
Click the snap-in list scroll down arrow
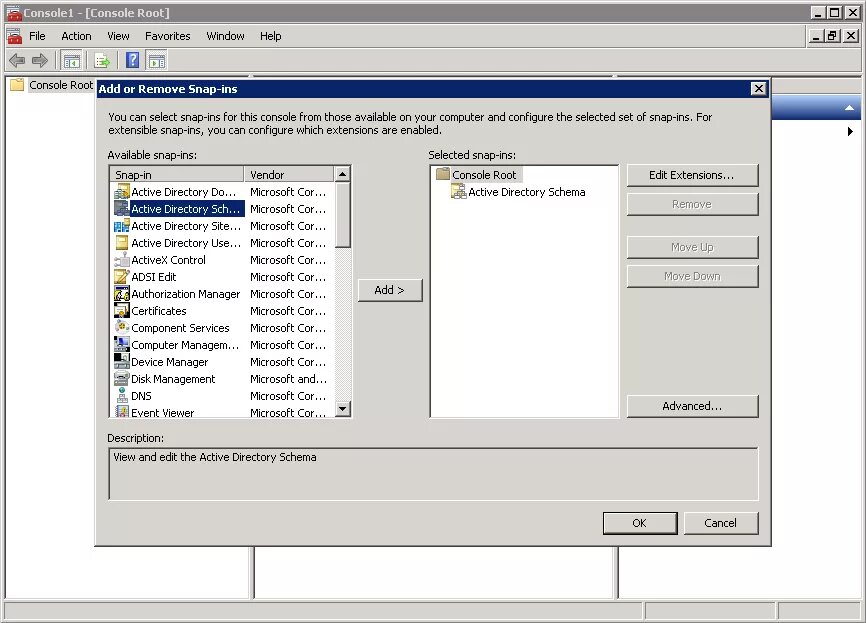[342, 409]
